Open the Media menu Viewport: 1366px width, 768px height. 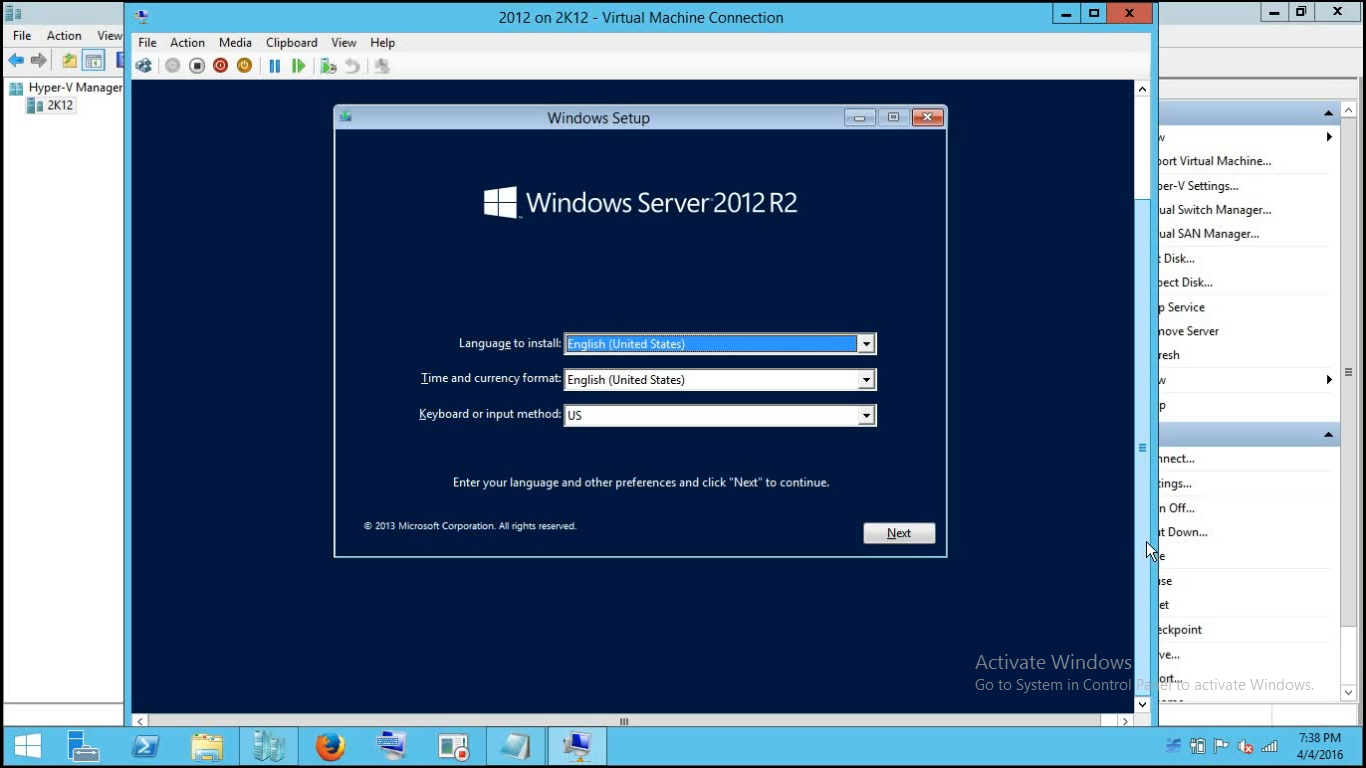235,43
